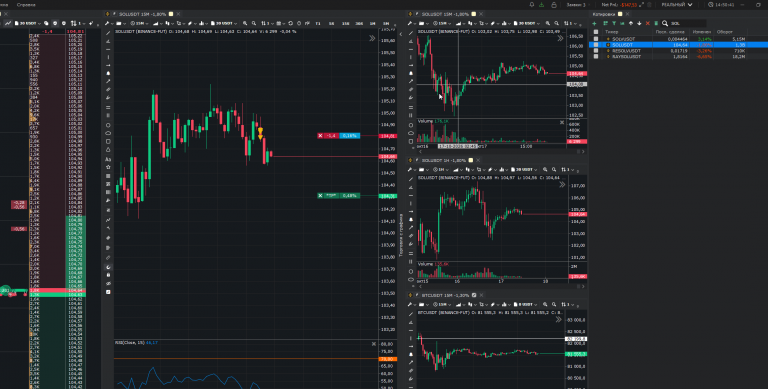The image size is (768, 389).
Task: Toggle the lock drawings tool in main chart
Action: (x=108, y=275)
